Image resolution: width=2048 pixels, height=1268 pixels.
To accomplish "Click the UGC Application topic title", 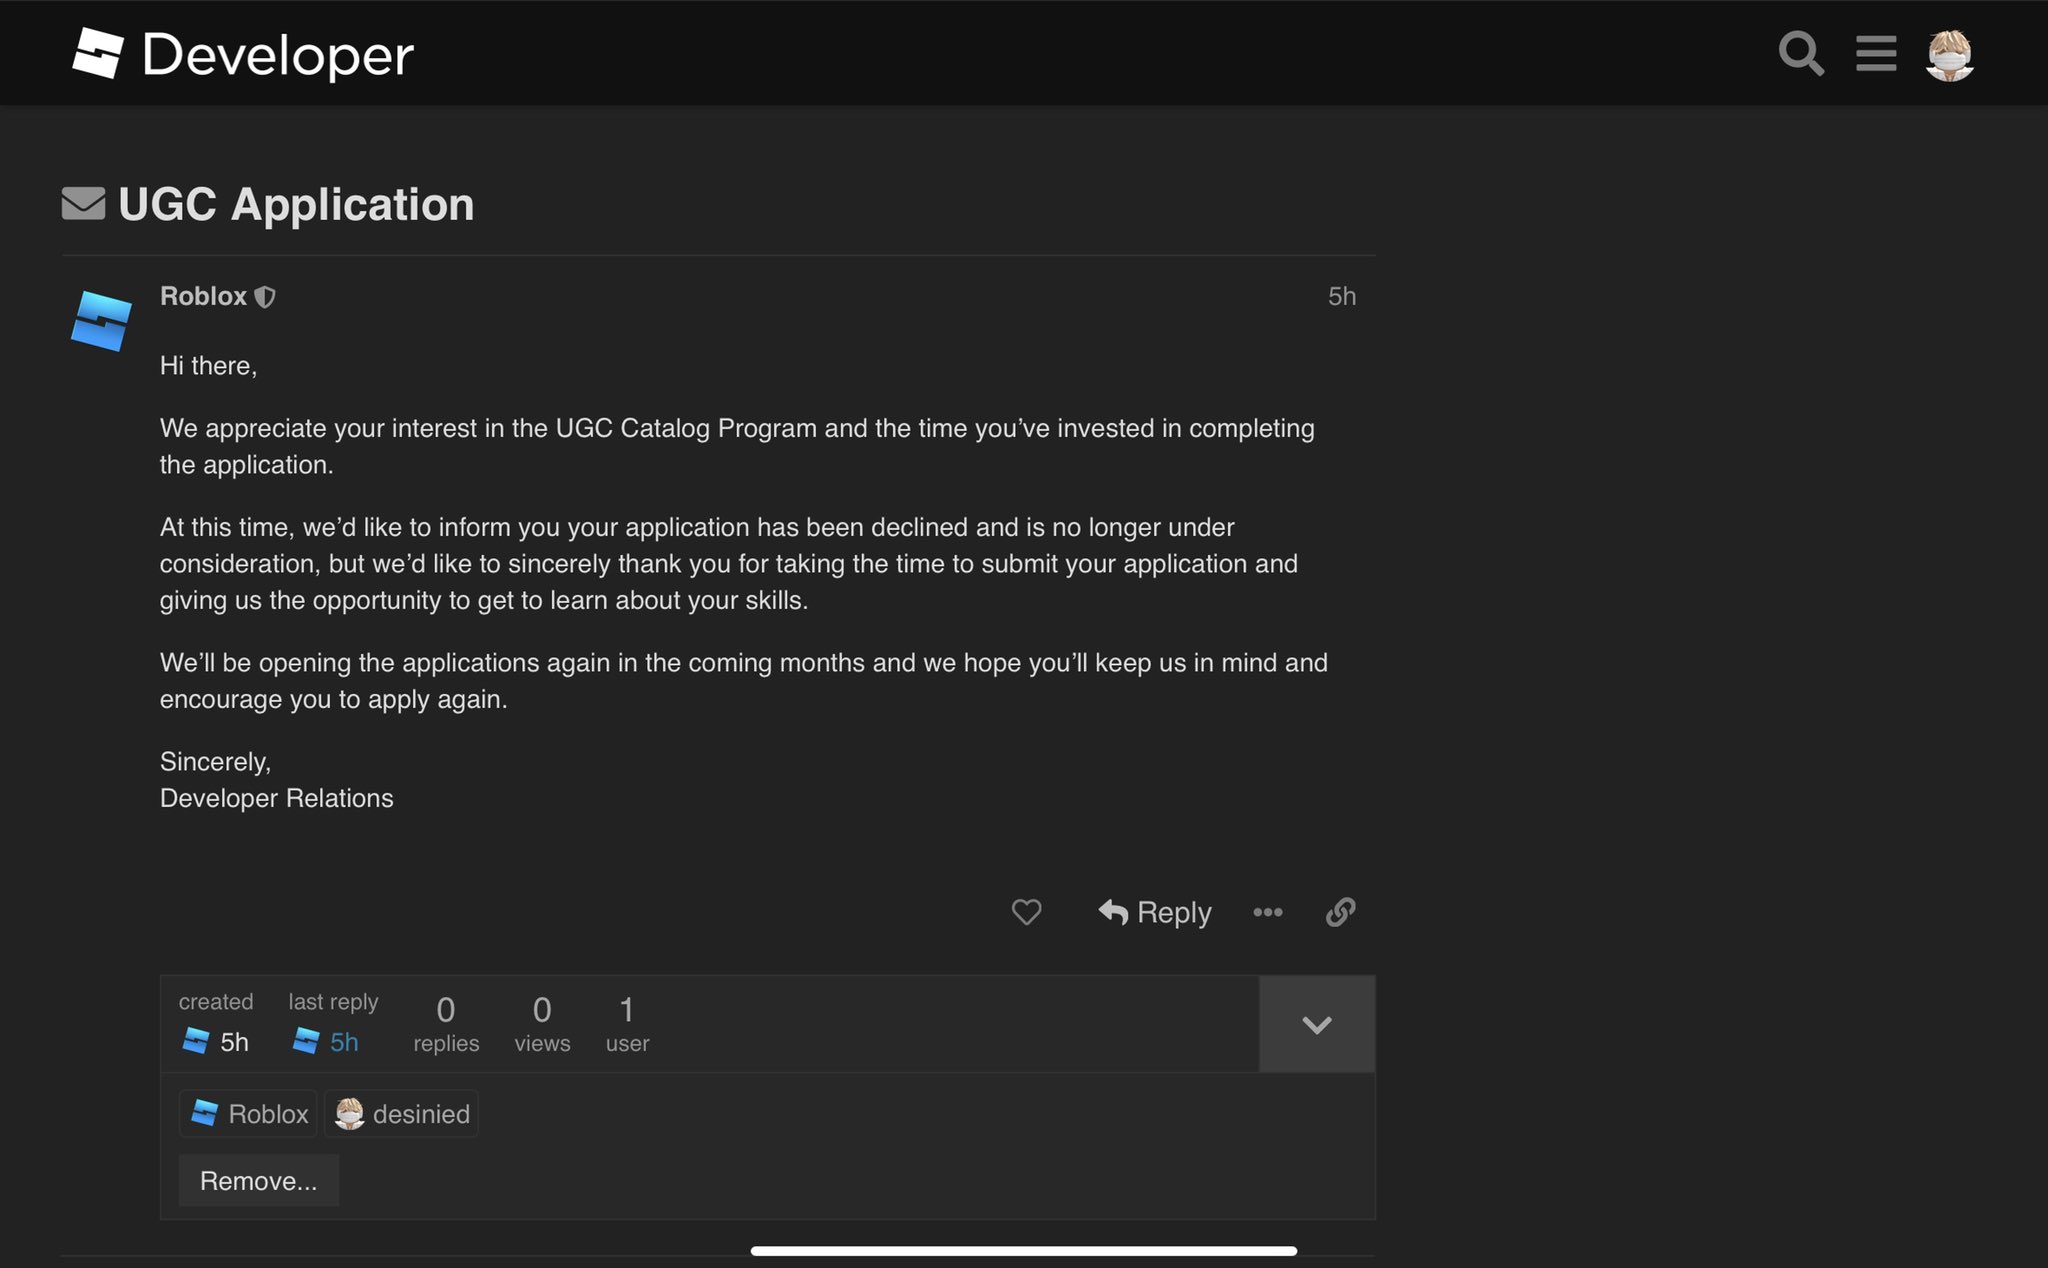I will pos(296,204).
